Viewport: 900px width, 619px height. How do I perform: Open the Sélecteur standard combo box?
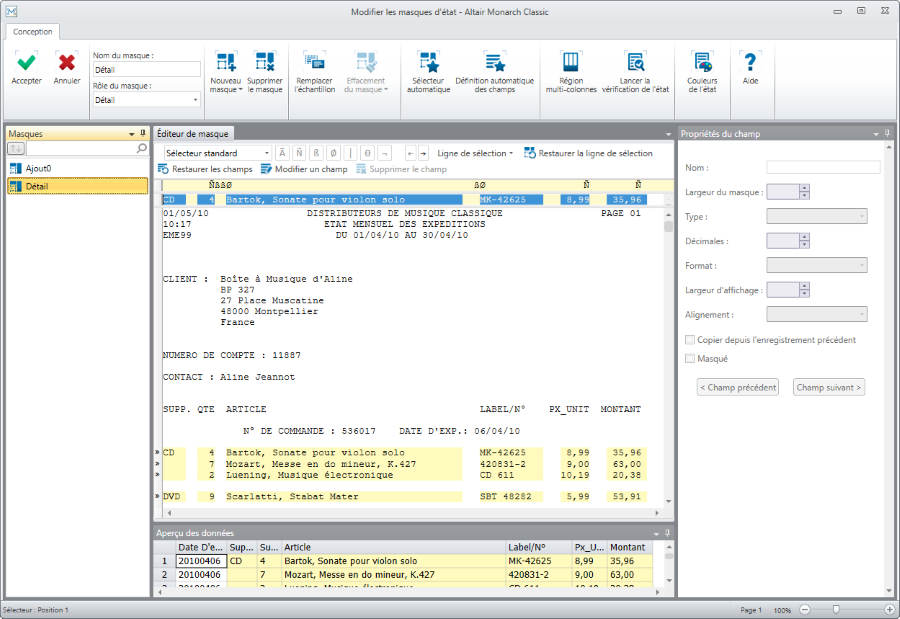[217, 153]
